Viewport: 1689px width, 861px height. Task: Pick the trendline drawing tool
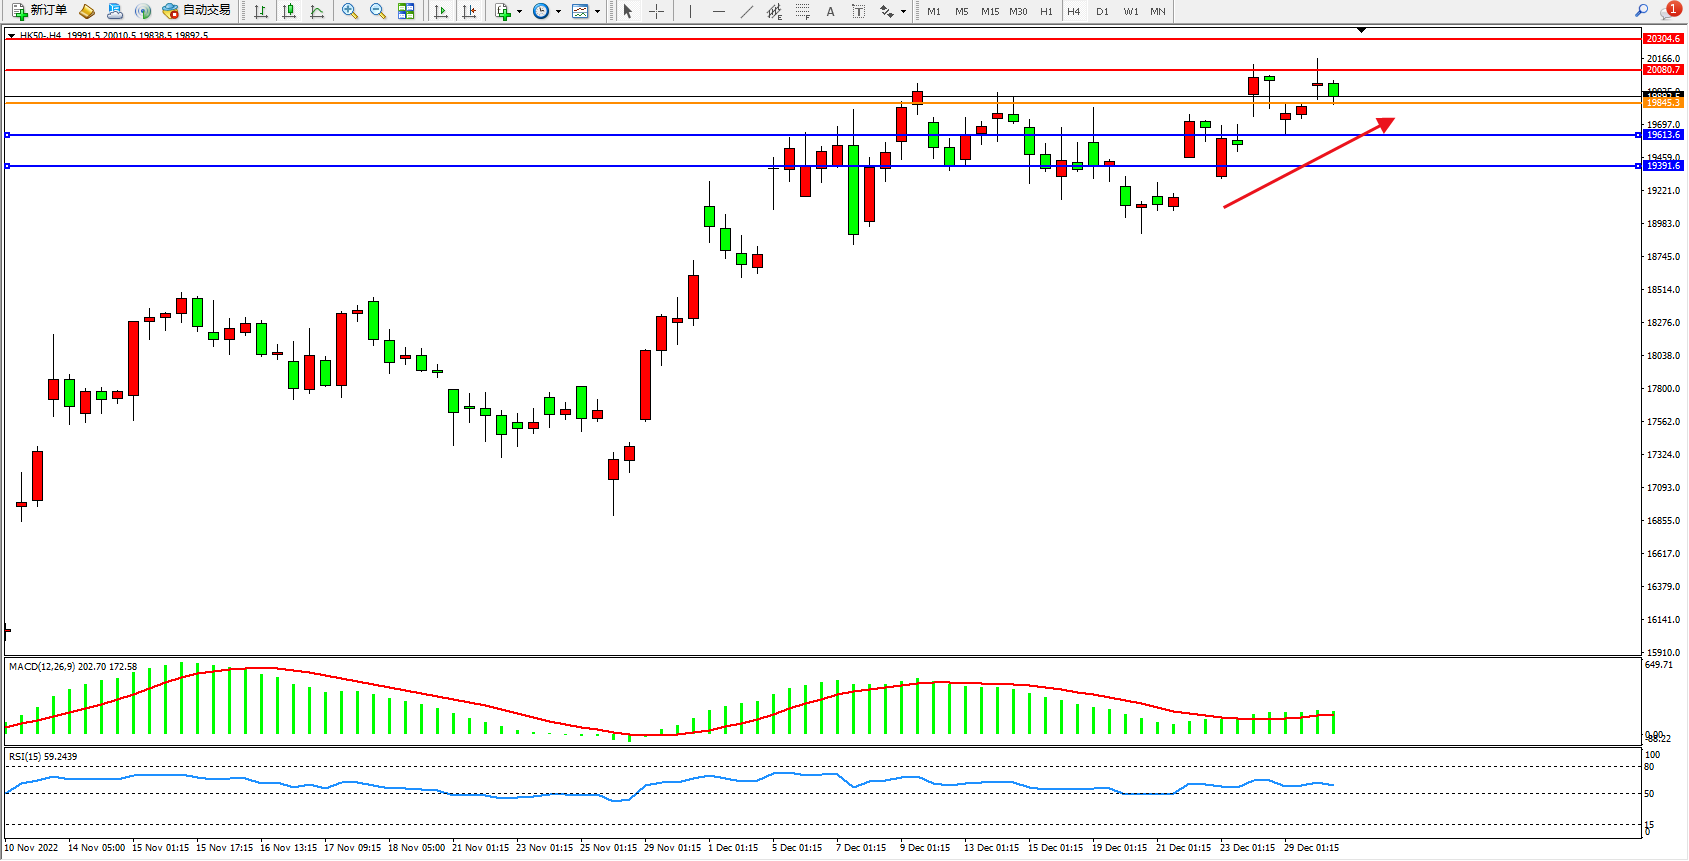pos(747,11)
